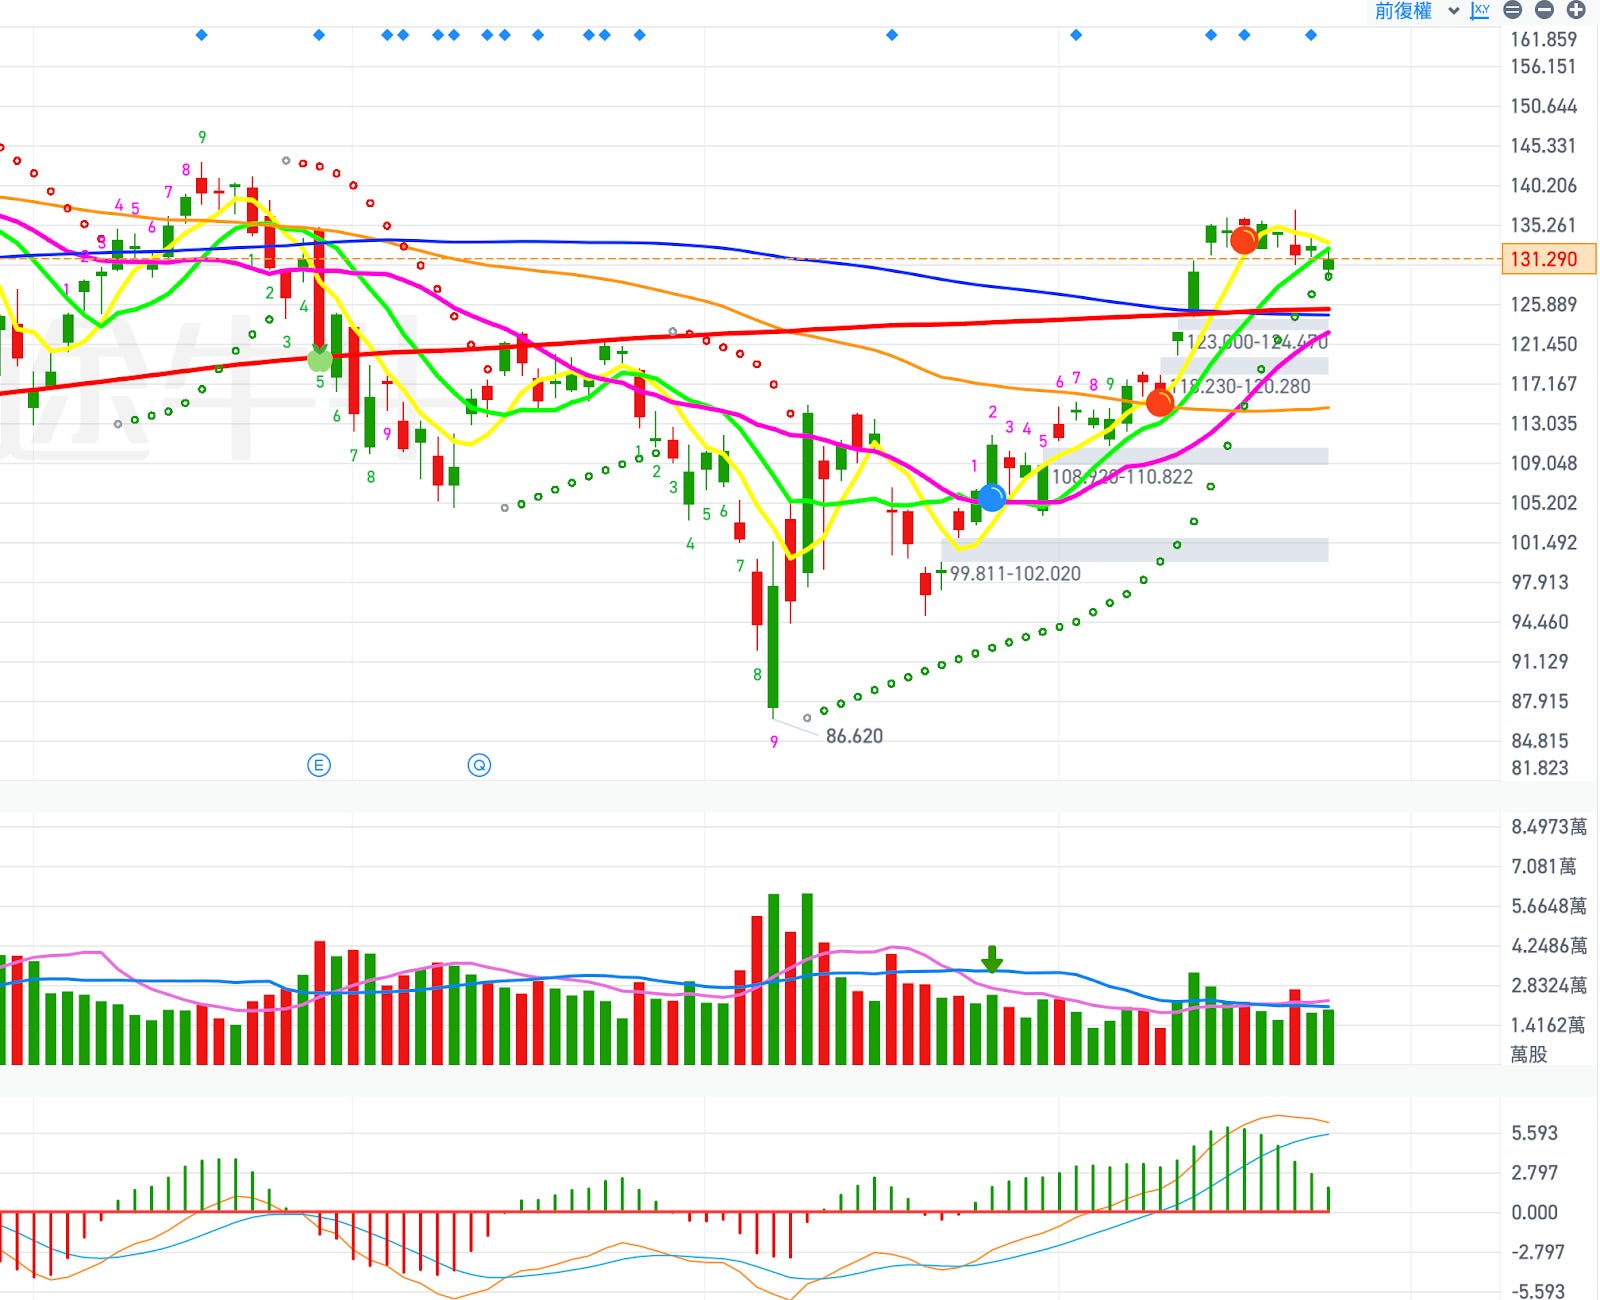The height and width of the screenshot is (1300, 1600).
Task: Click MACD axis value 2.797
Action: (1534, 1172)
